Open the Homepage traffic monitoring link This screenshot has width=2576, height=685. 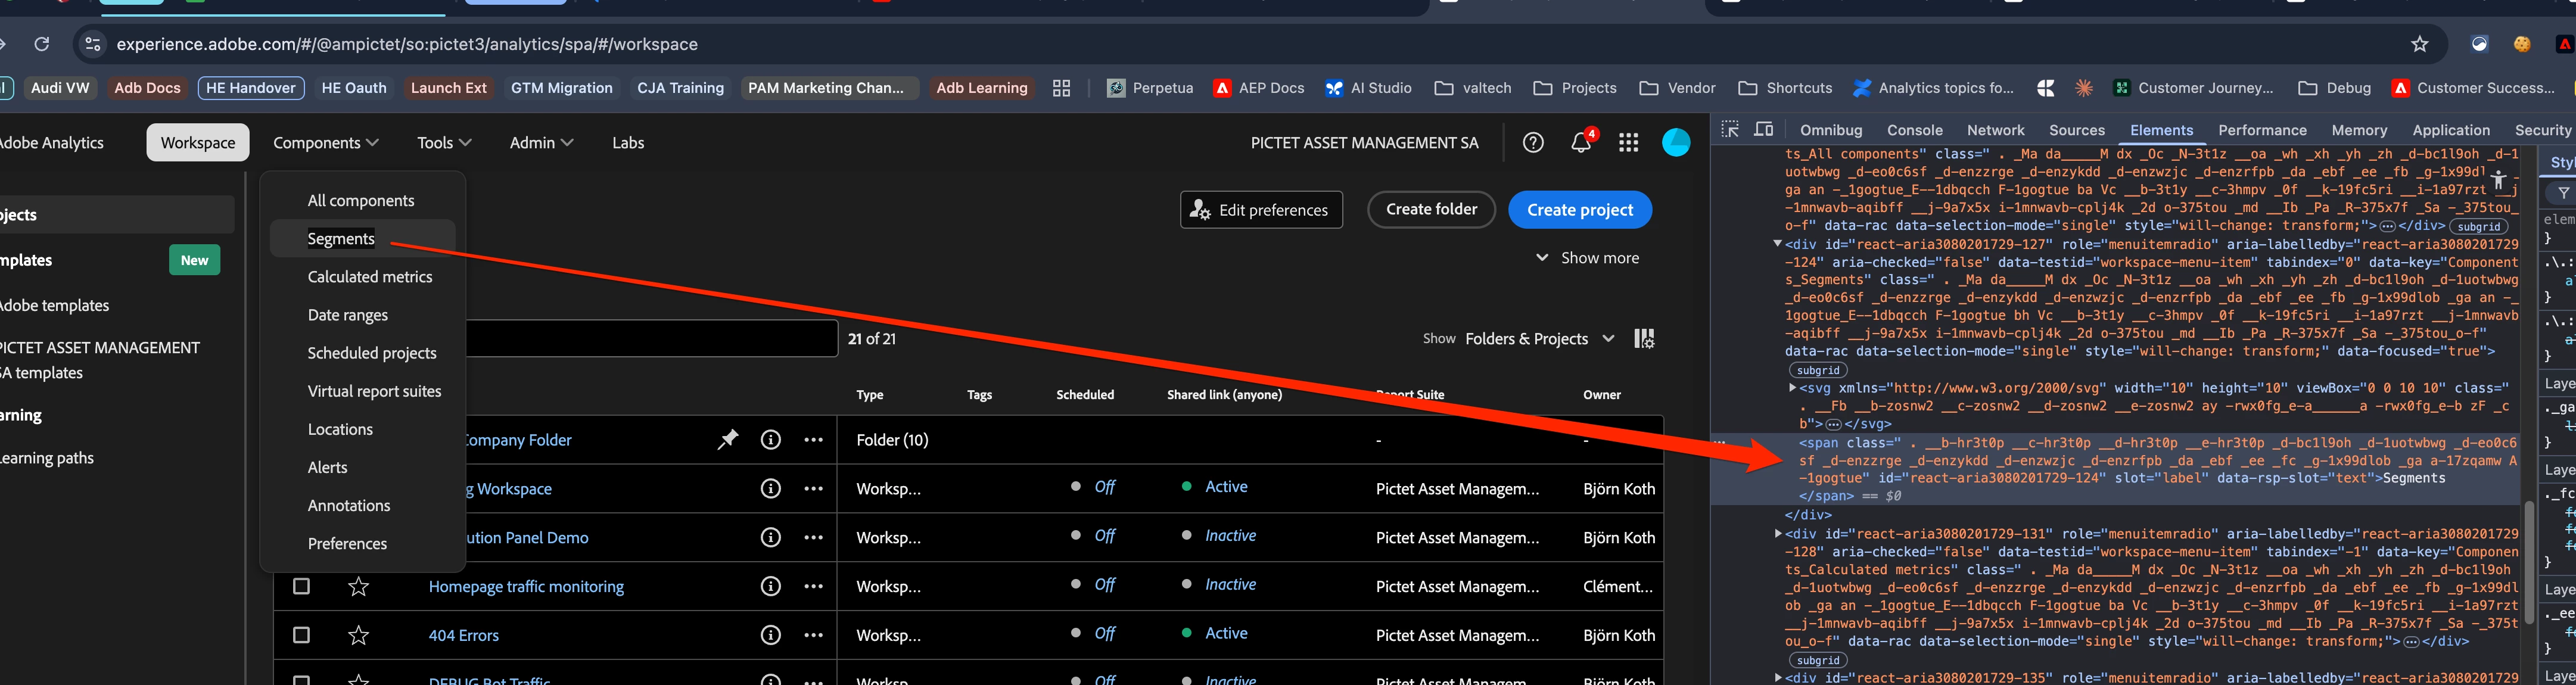pyautogui.click(x=526, y=587)
